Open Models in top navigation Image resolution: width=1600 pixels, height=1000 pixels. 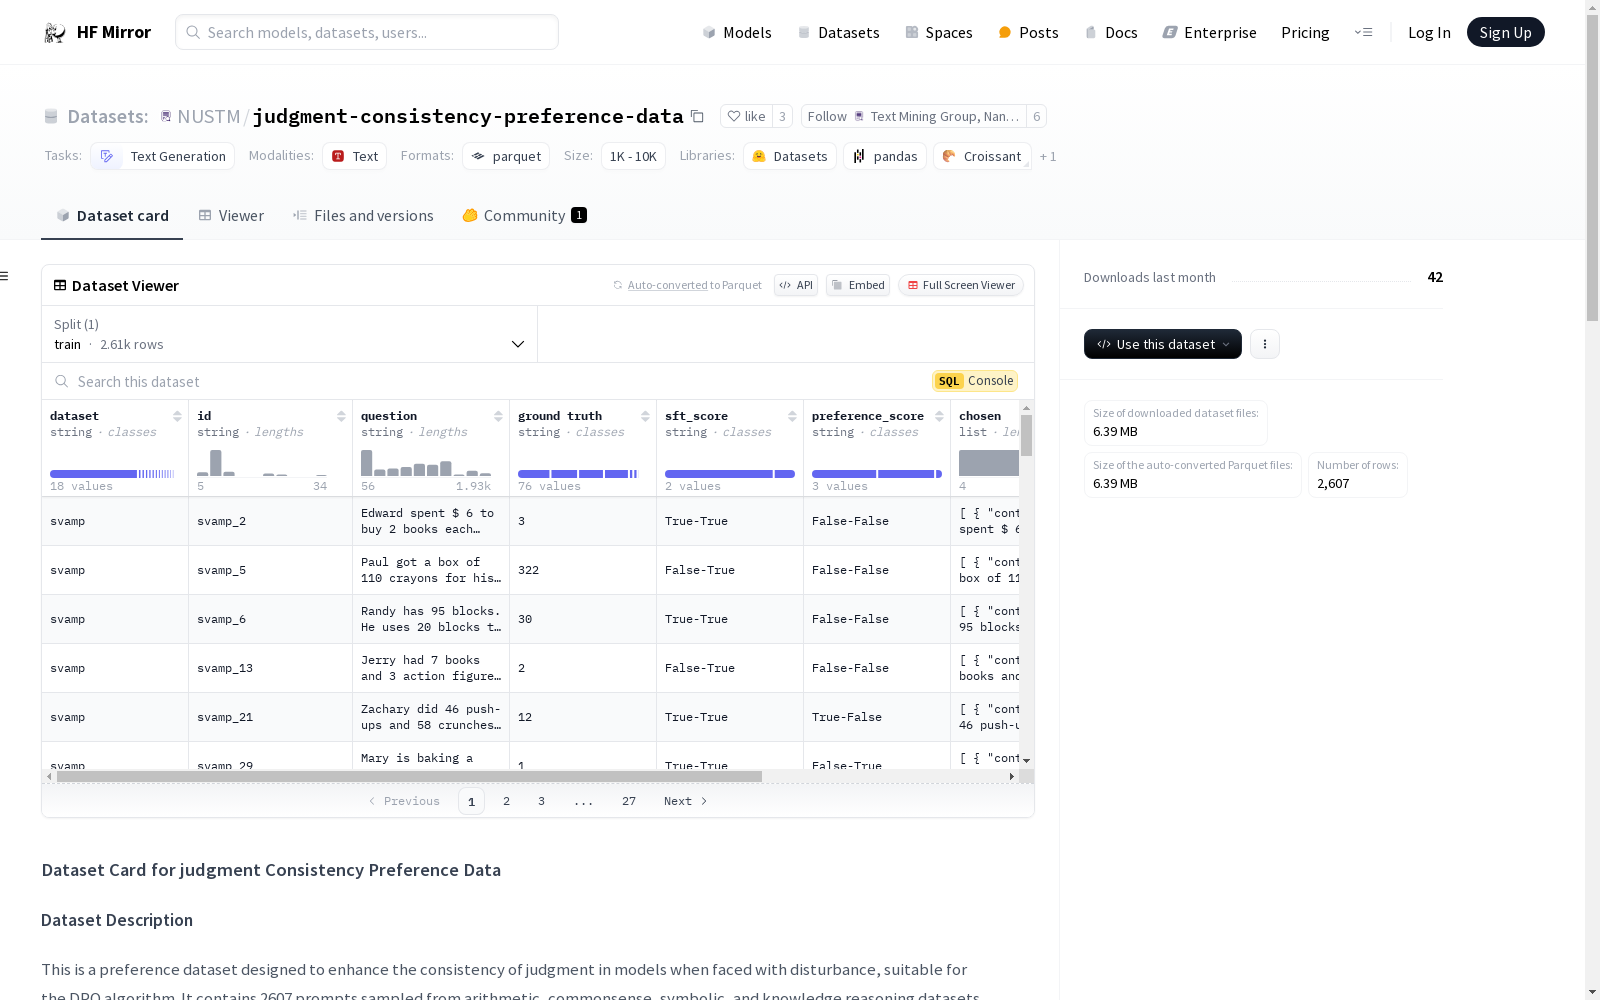(x=737, y=33)
